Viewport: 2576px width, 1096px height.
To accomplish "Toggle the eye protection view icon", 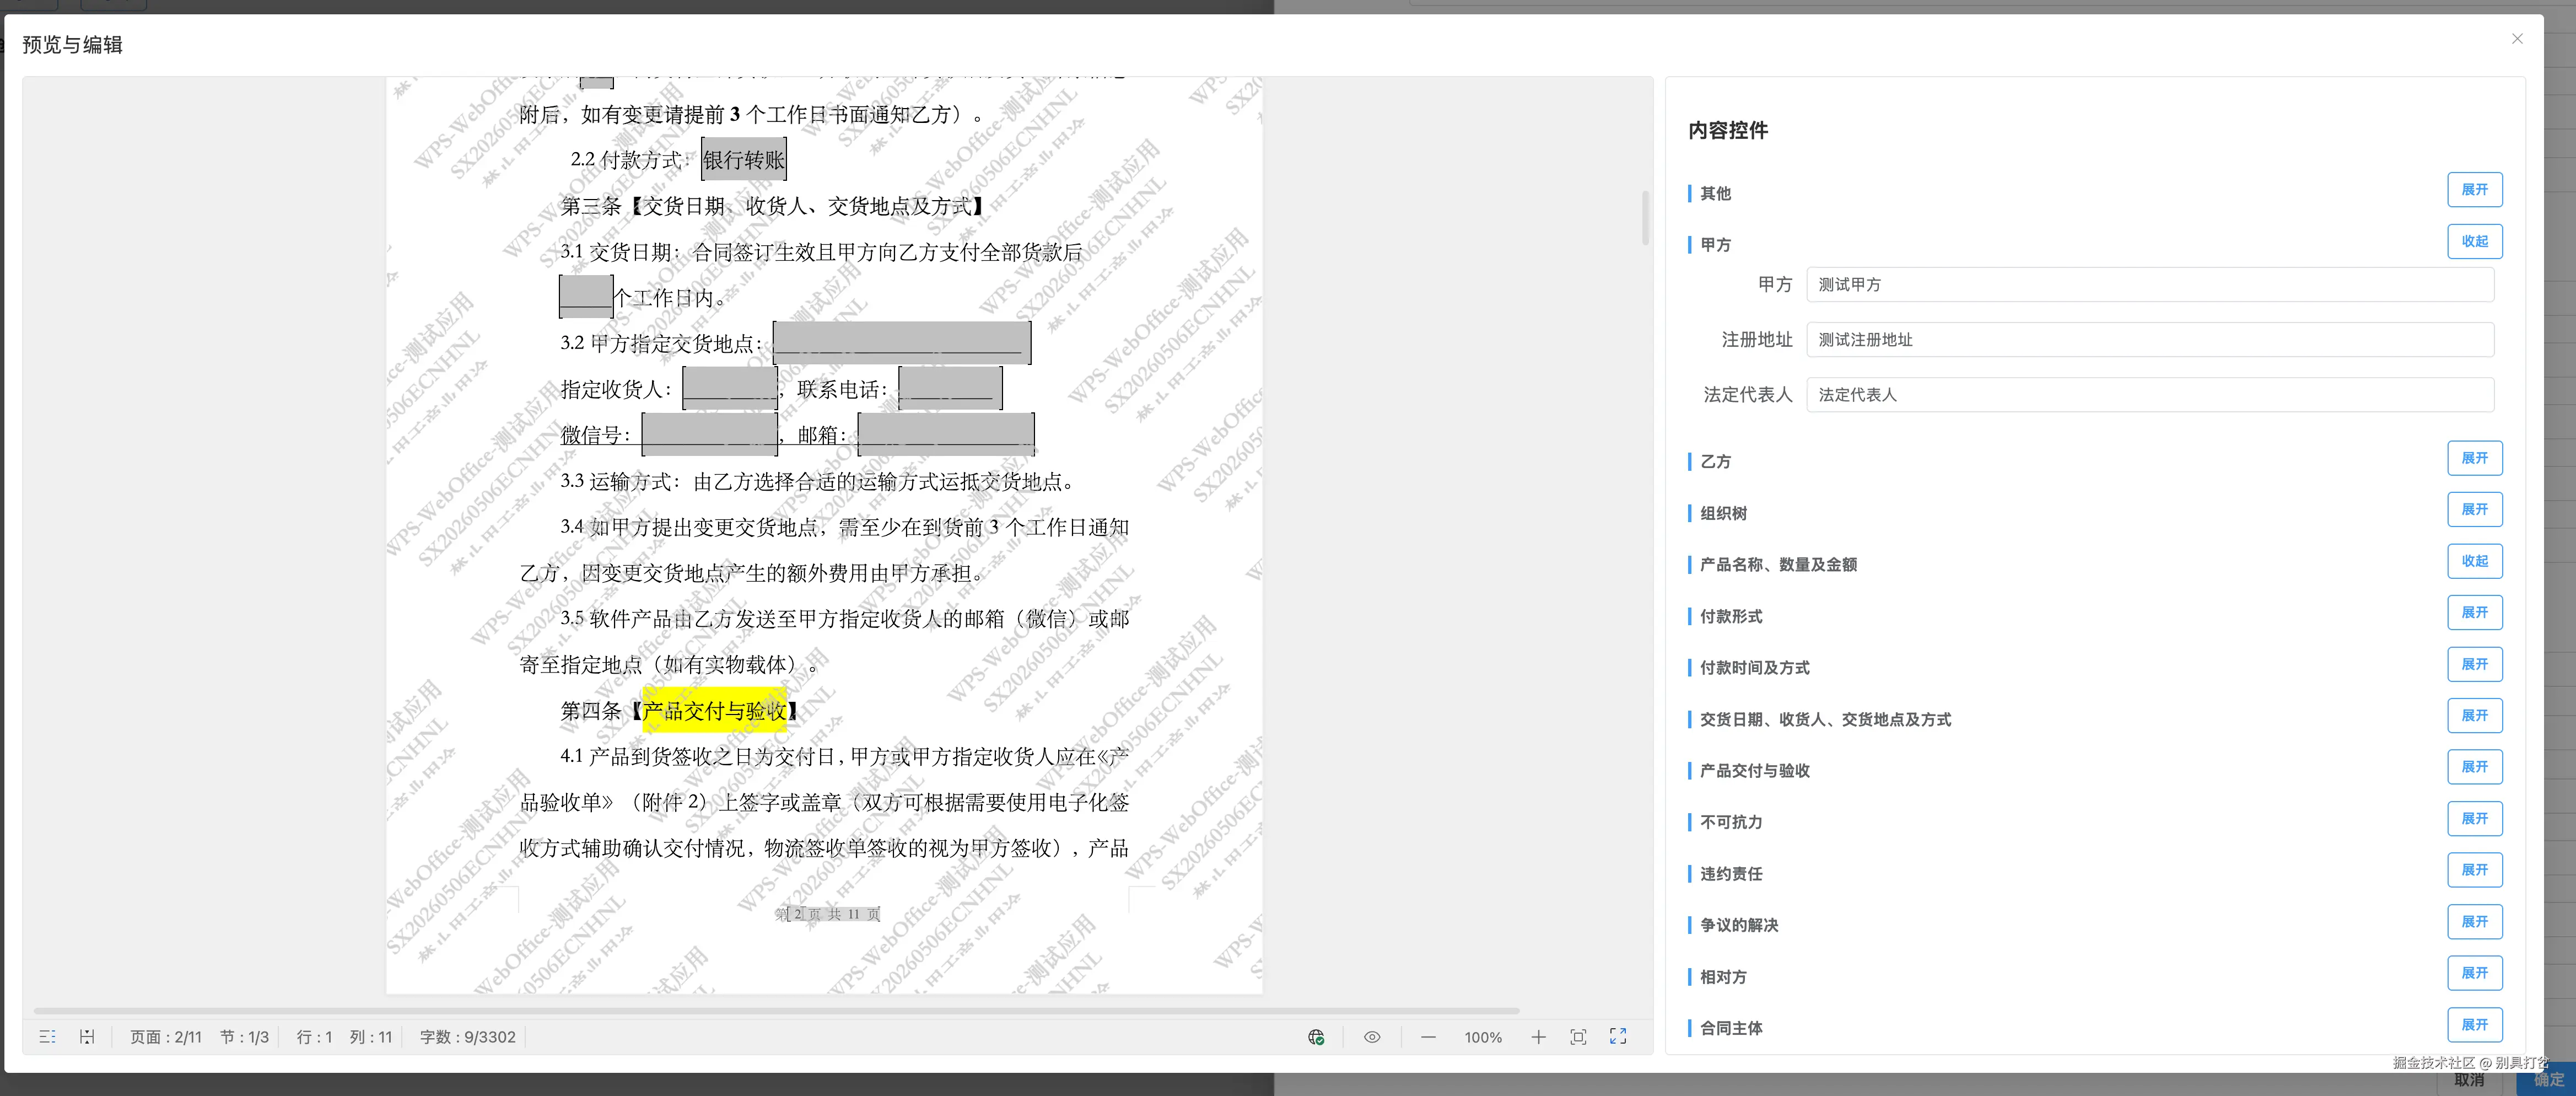I will [1372, 1037].
